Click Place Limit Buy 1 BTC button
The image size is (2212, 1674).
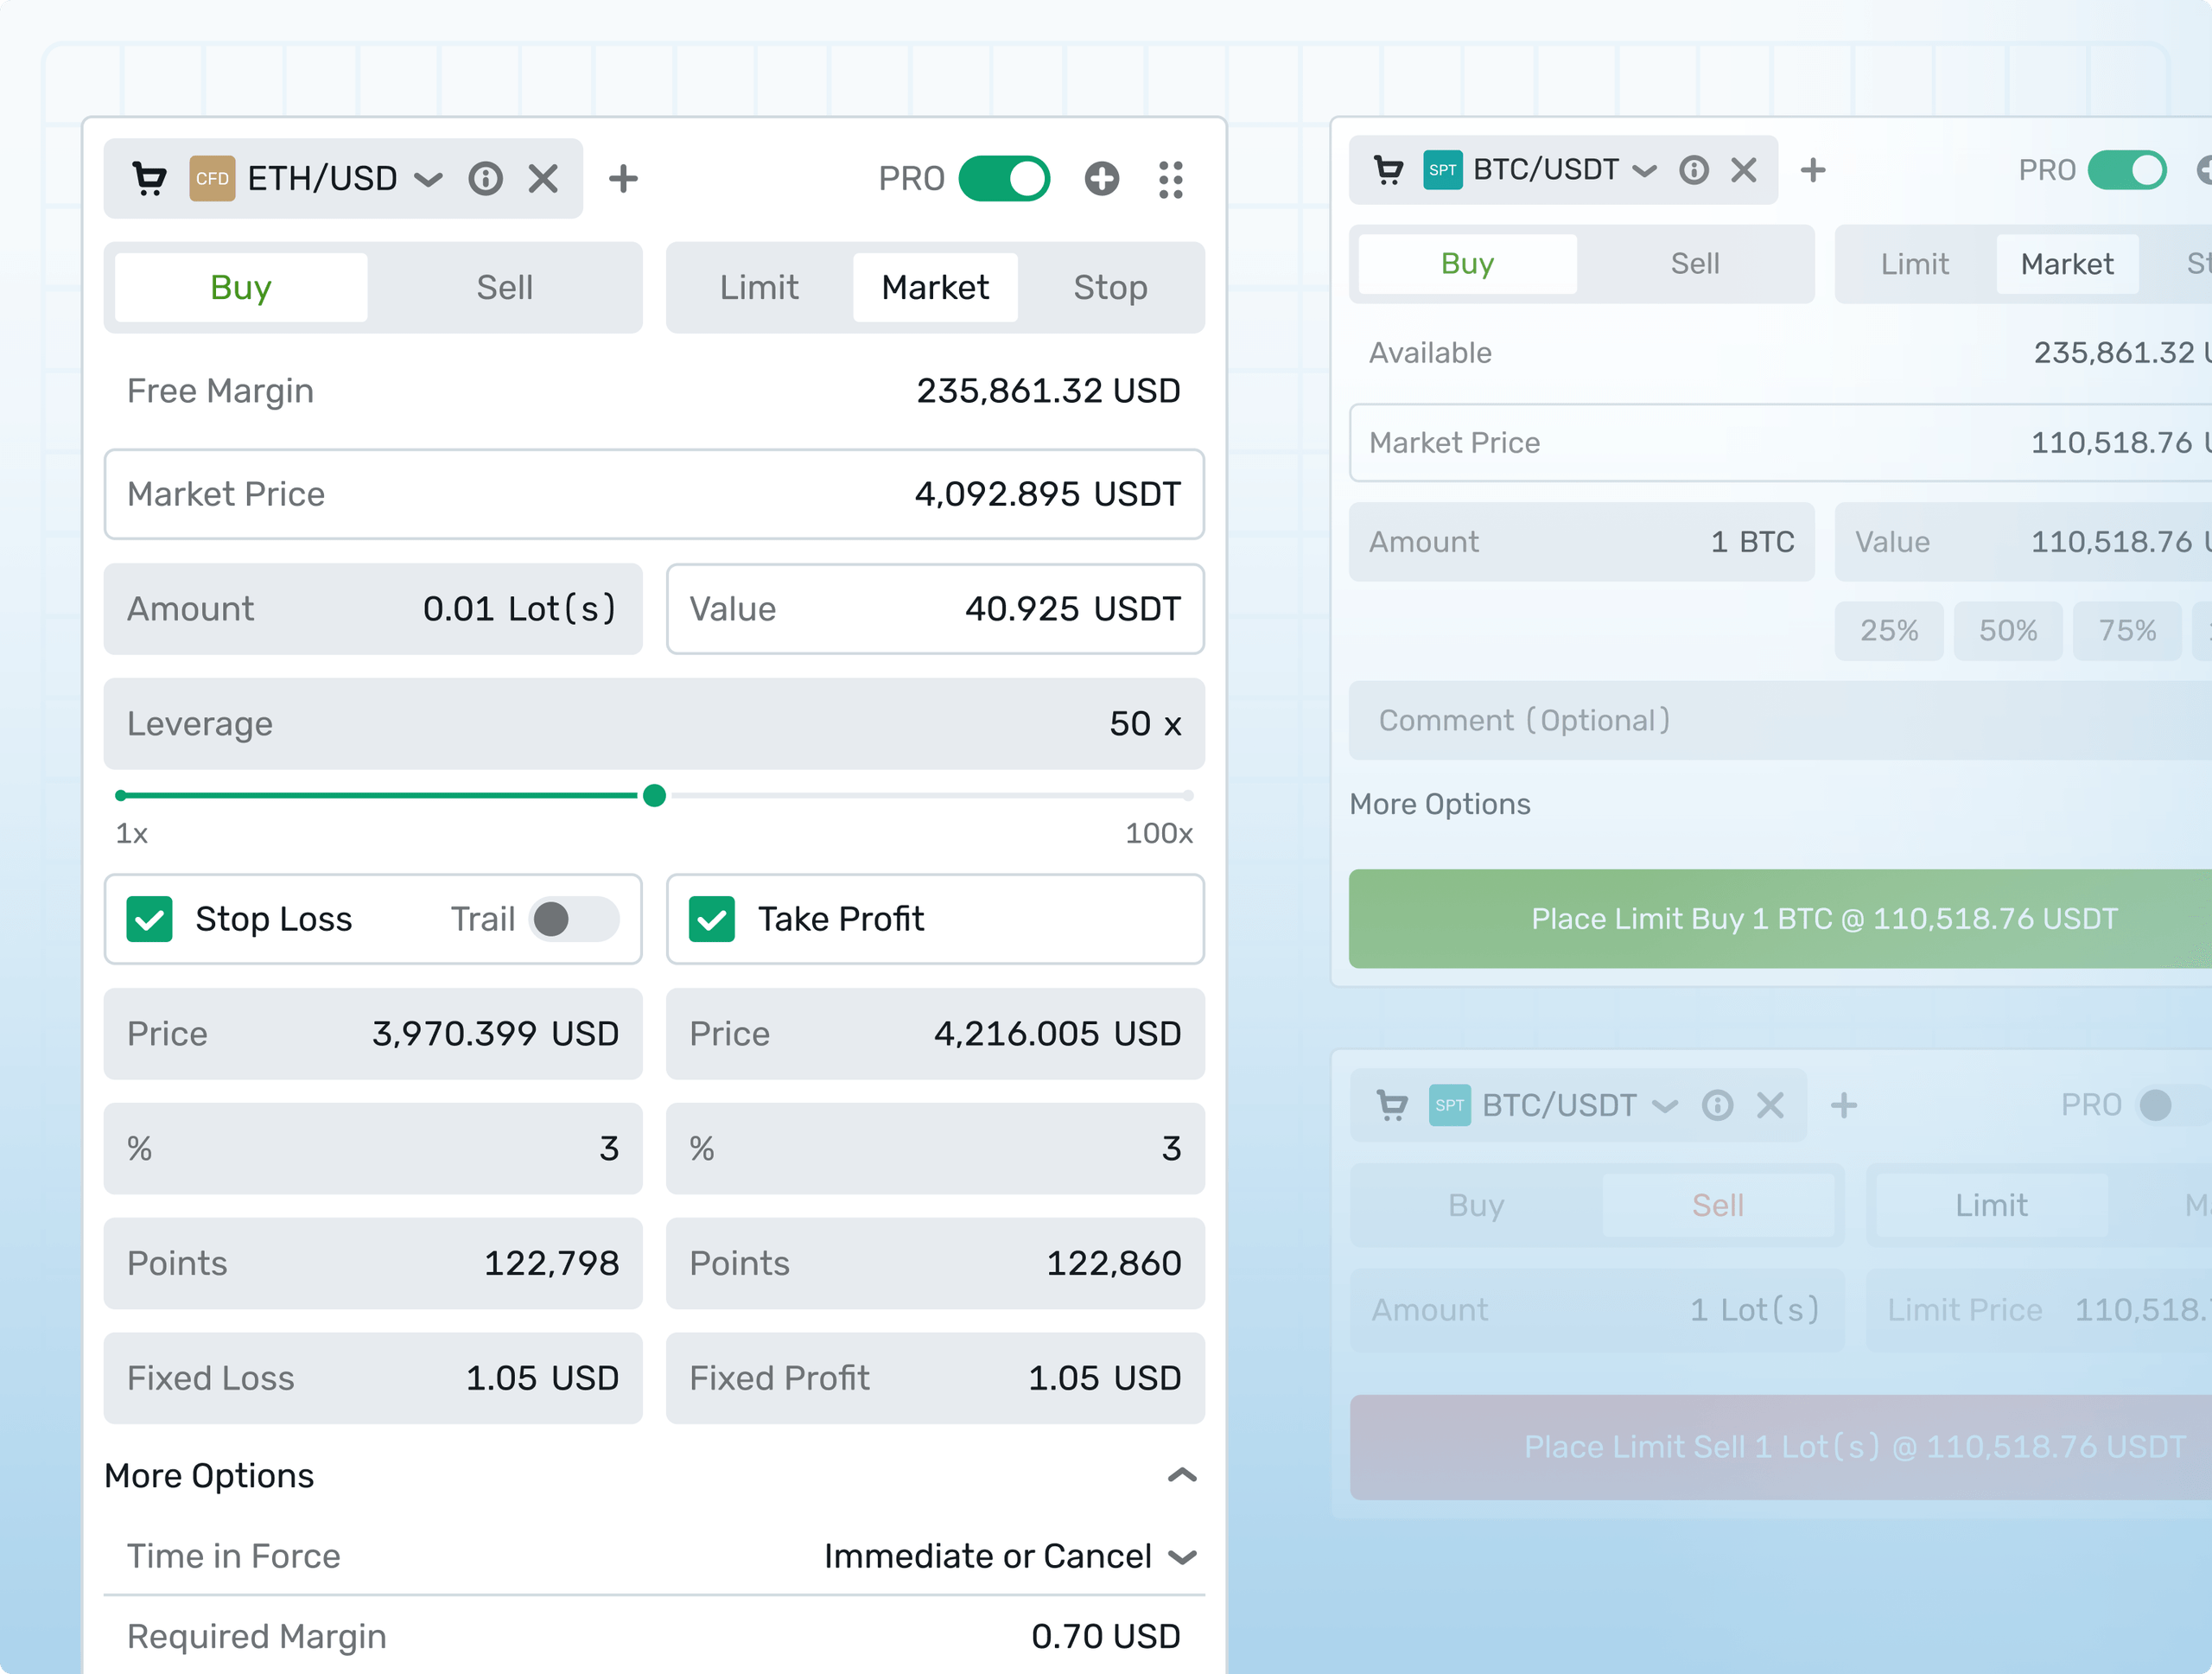point(1780,918)
